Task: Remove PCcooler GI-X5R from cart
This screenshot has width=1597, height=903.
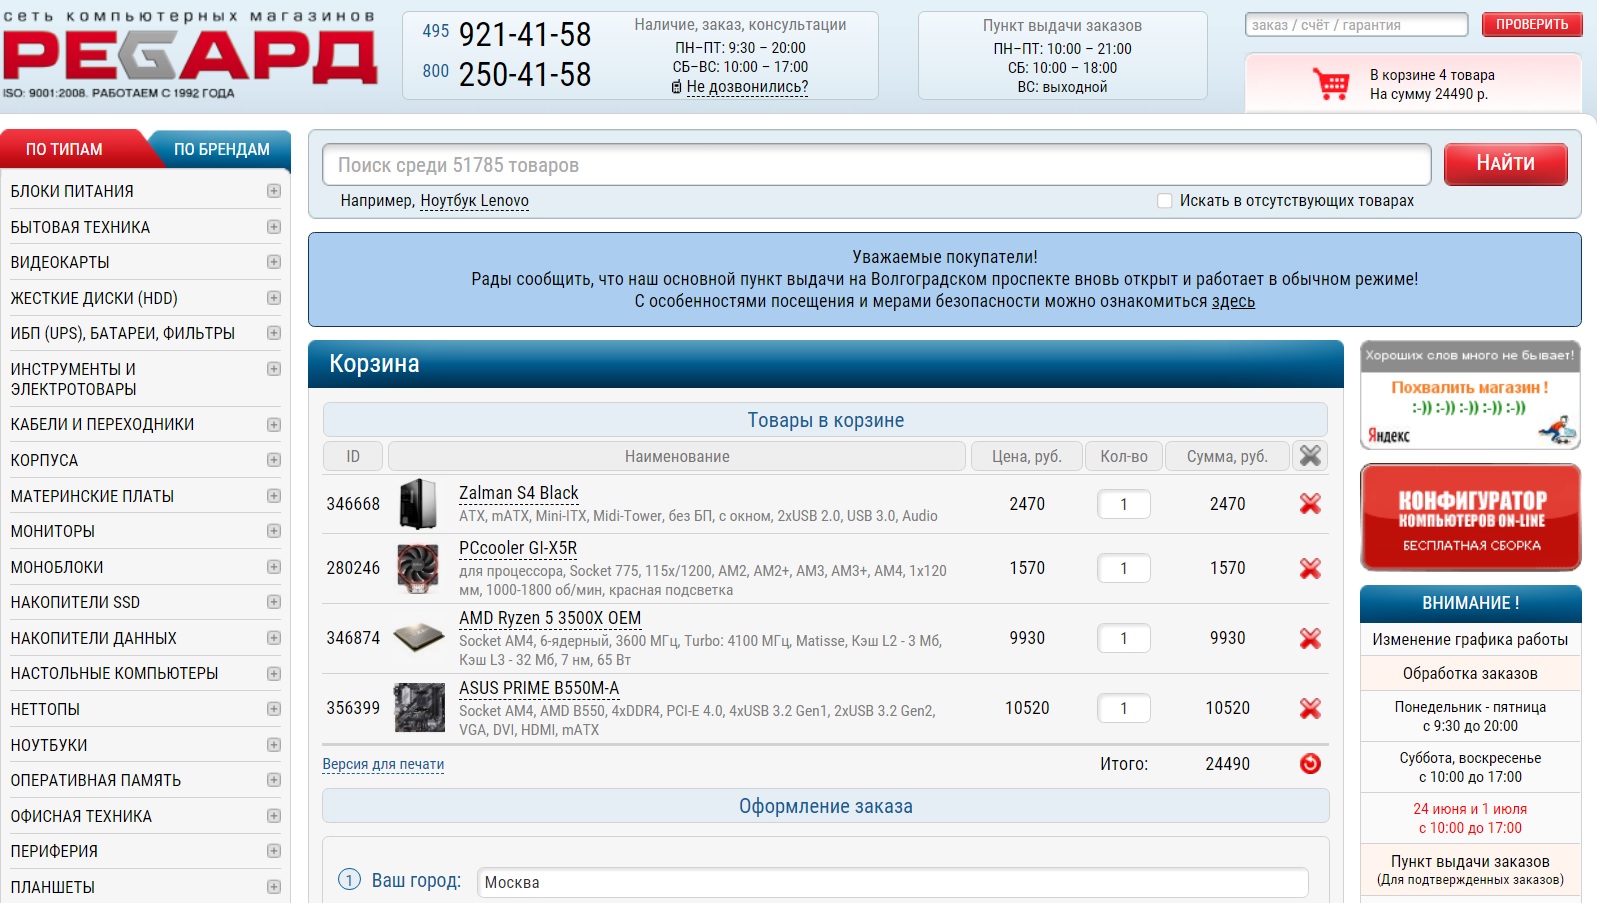Action: [1310, 568]
